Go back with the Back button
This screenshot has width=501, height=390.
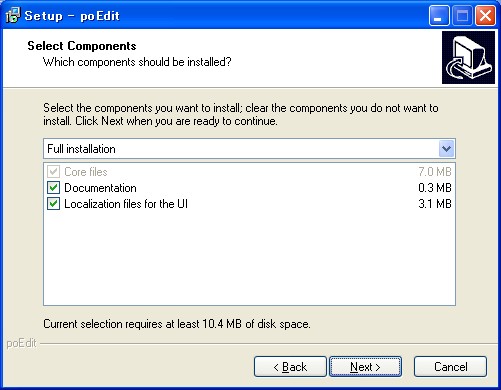pyautogui.click(x=290, y=367)
